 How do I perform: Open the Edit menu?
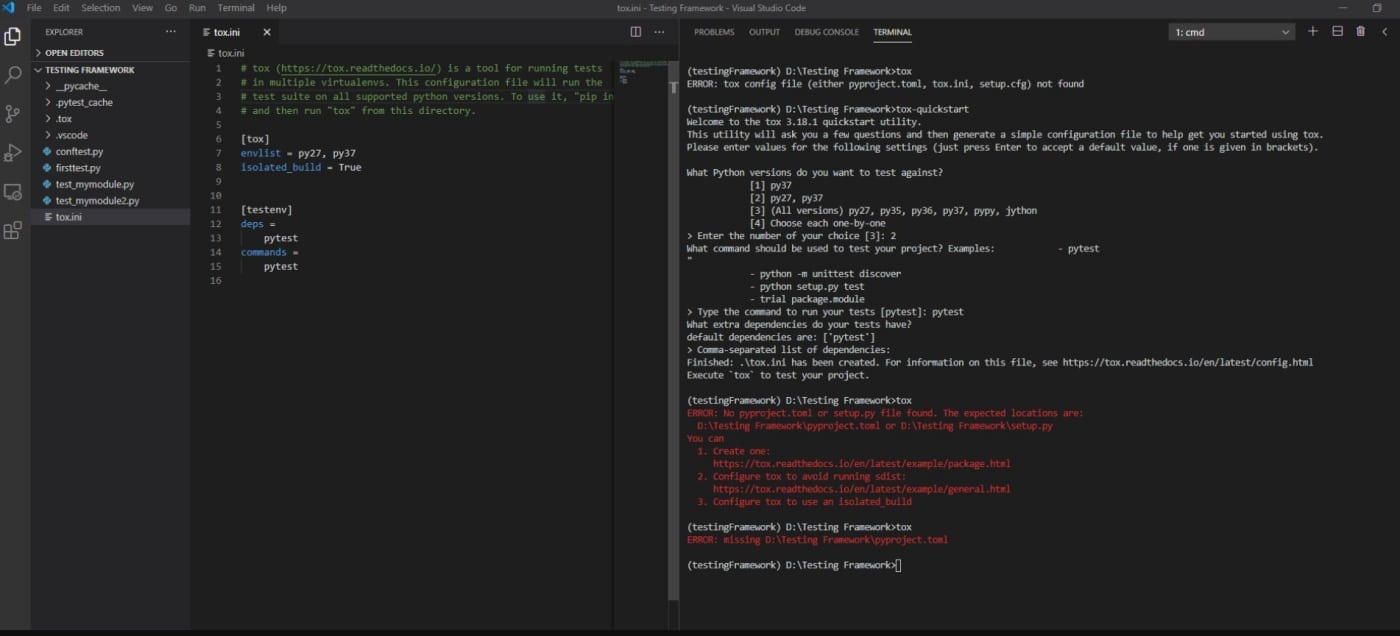pyautogui.click(x=62, y=7)
